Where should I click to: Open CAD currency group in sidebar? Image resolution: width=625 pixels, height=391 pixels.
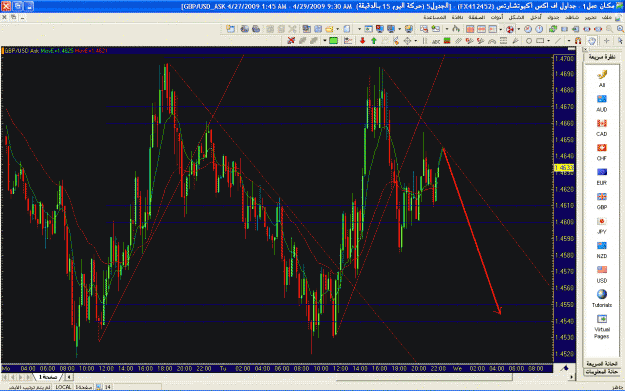(x=601, y=127)
